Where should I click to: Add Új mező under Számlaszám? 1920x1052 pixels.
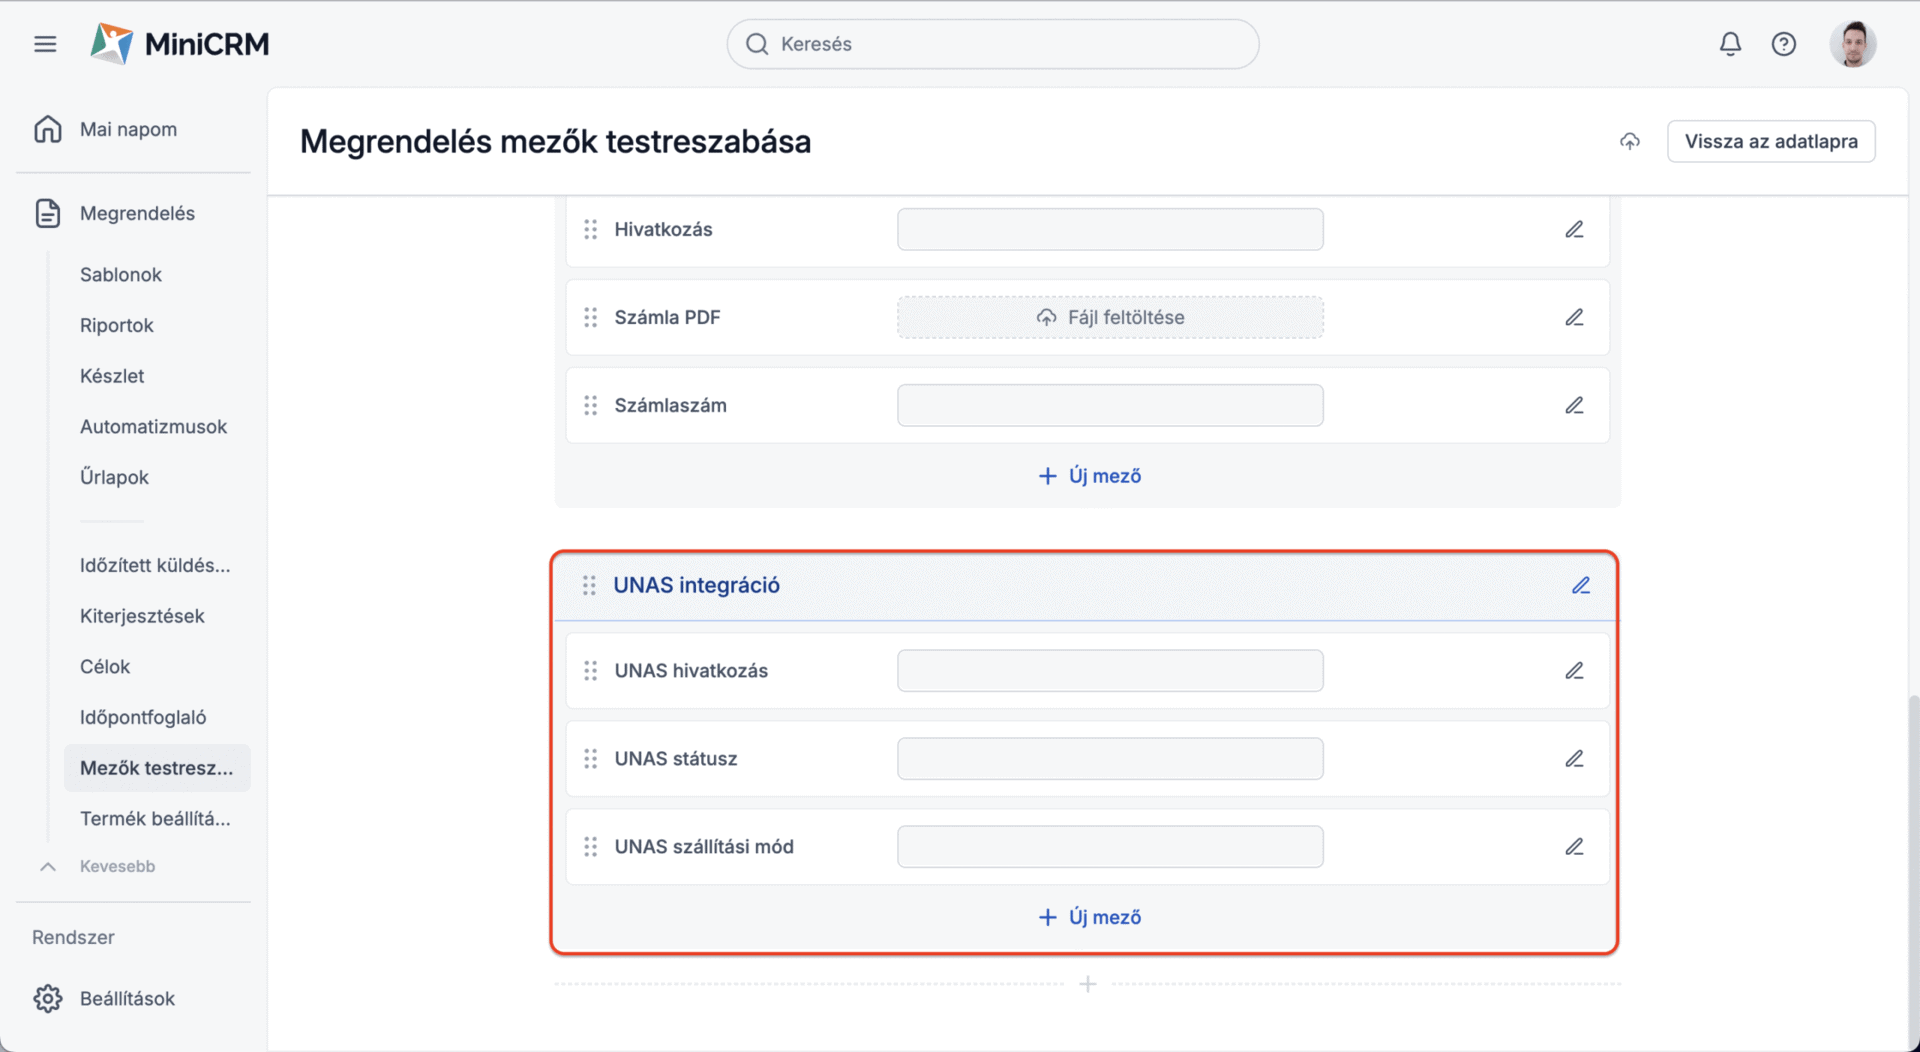pos(1089,476)
